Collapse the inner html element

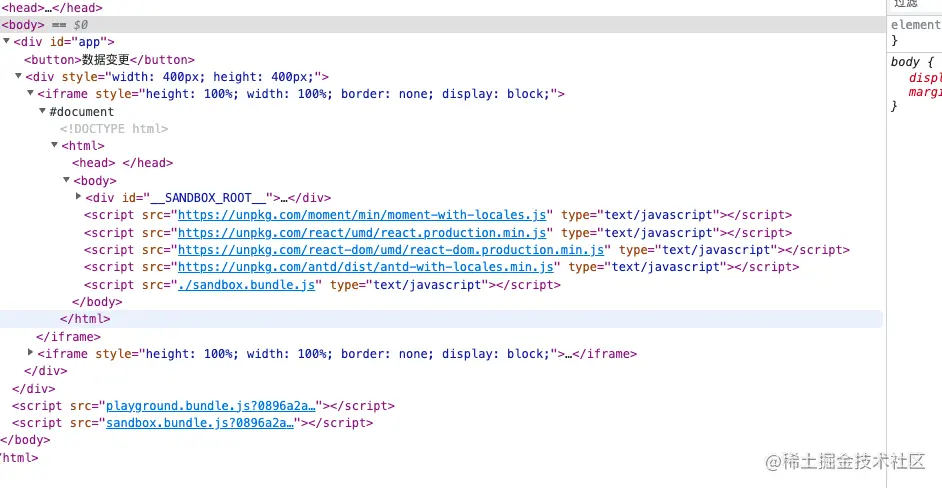pos(54,145)
